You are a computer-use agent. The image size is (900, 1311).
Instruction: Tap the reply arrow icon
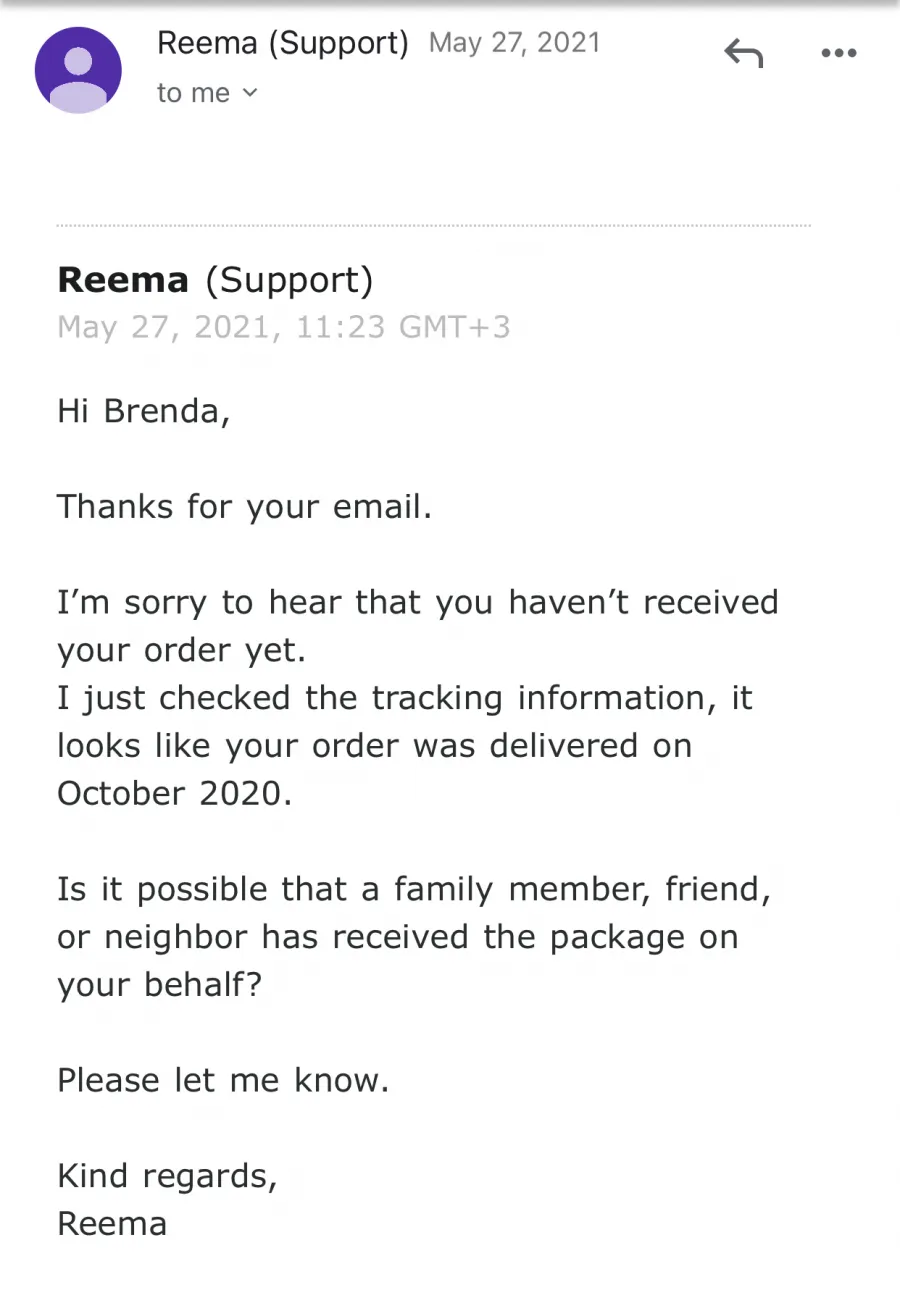click(743, 54)
